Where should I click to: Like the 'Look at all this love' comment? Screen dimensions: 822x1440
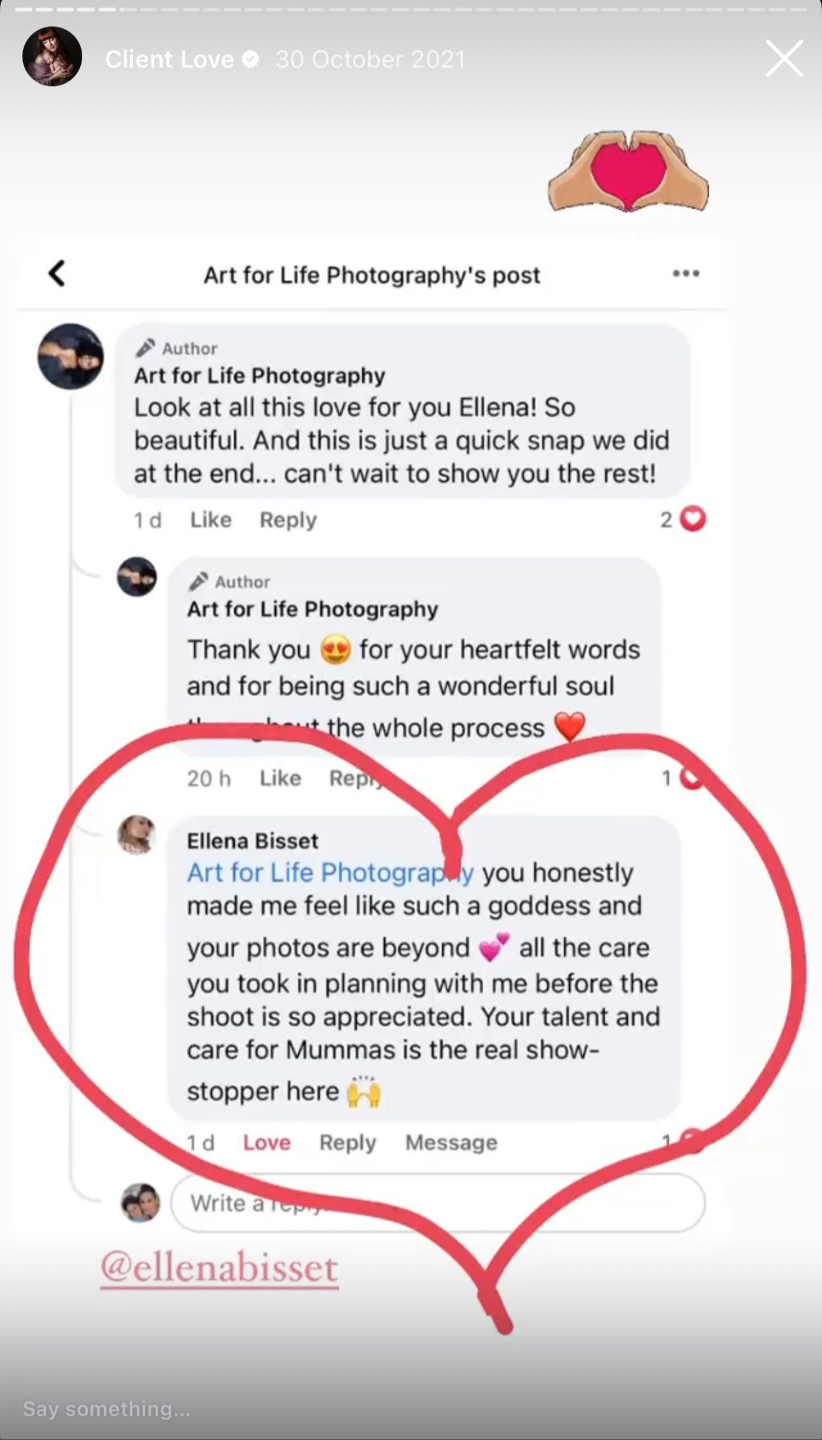pos(210,520)
